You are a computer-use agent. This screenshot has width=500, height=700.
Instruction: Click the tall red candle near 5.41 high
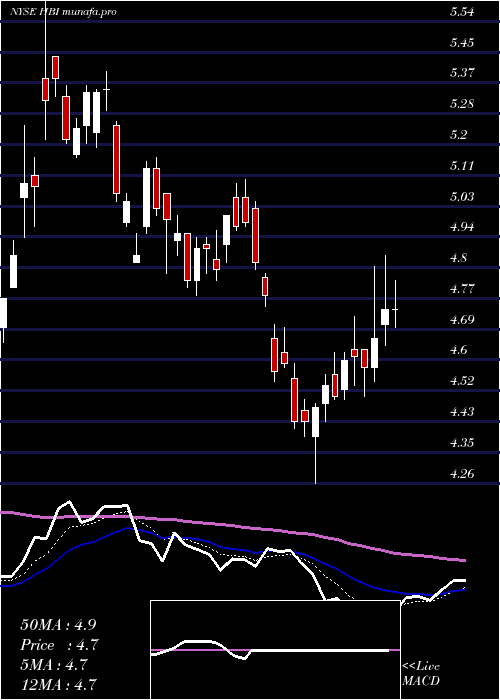pos(55,67)
